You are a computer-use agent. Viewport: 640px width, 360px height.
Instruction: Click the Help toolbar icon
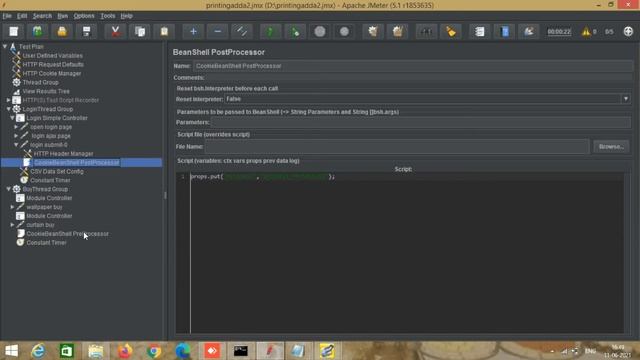pos(504,31)
